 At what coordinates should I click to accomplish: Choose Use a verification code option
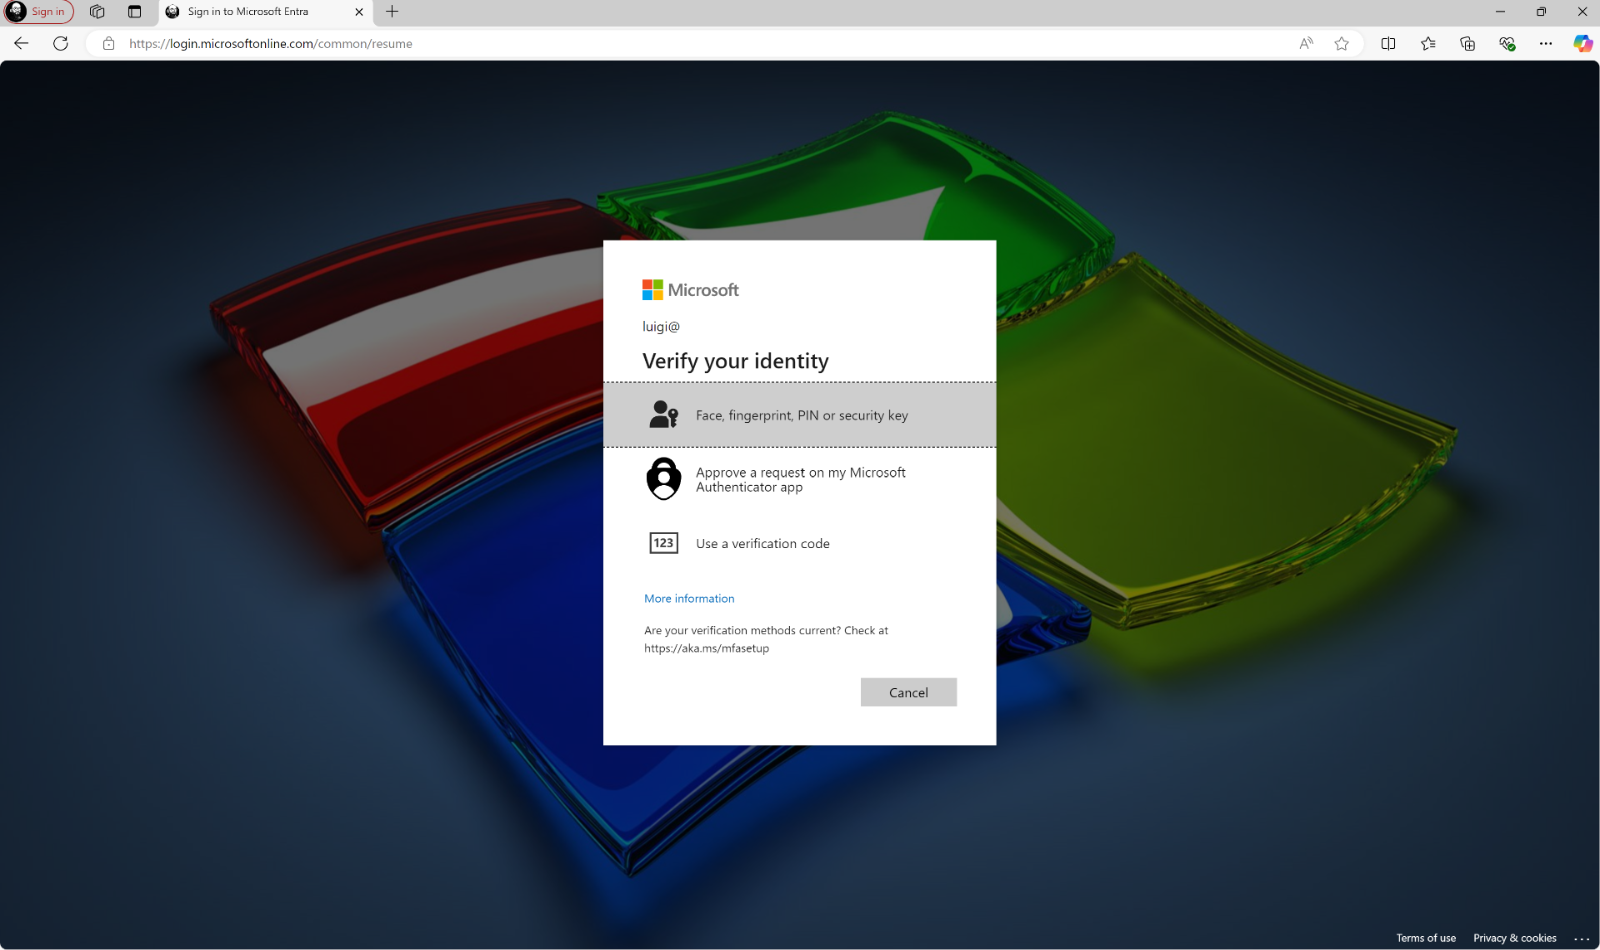coord(762,544)
